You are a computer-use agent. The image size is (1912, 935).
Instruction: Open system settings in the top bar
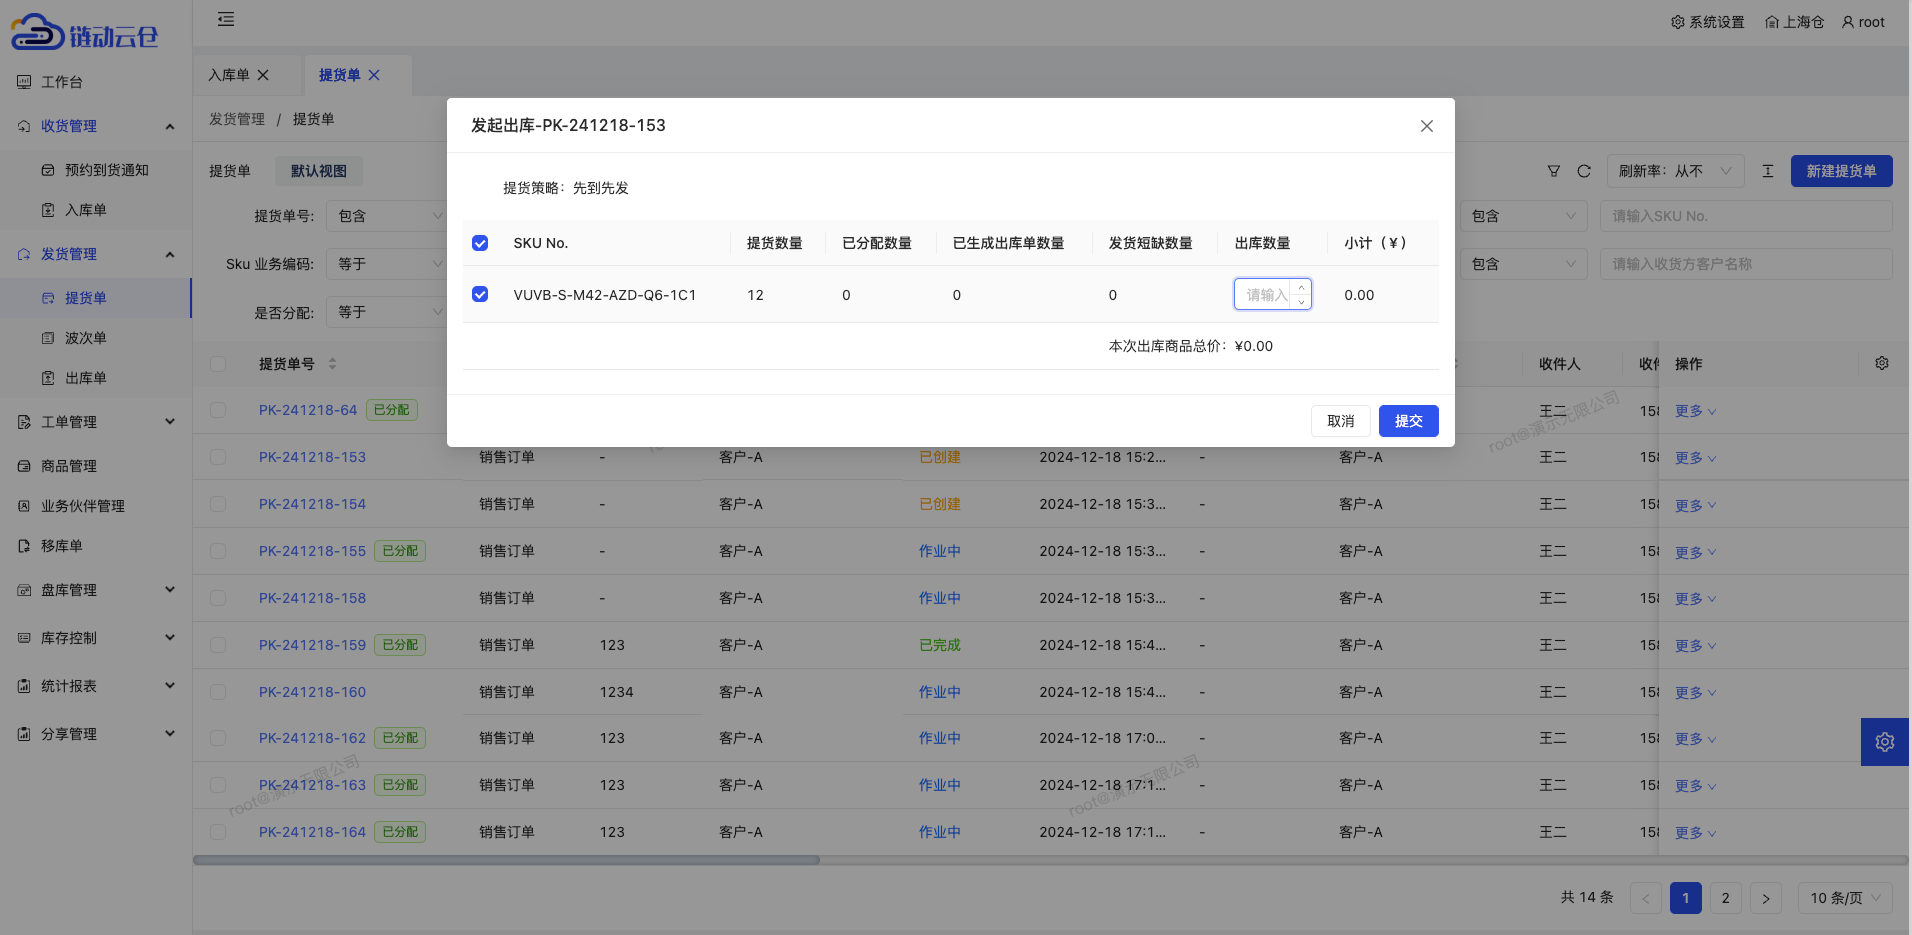click(1707, 22)
